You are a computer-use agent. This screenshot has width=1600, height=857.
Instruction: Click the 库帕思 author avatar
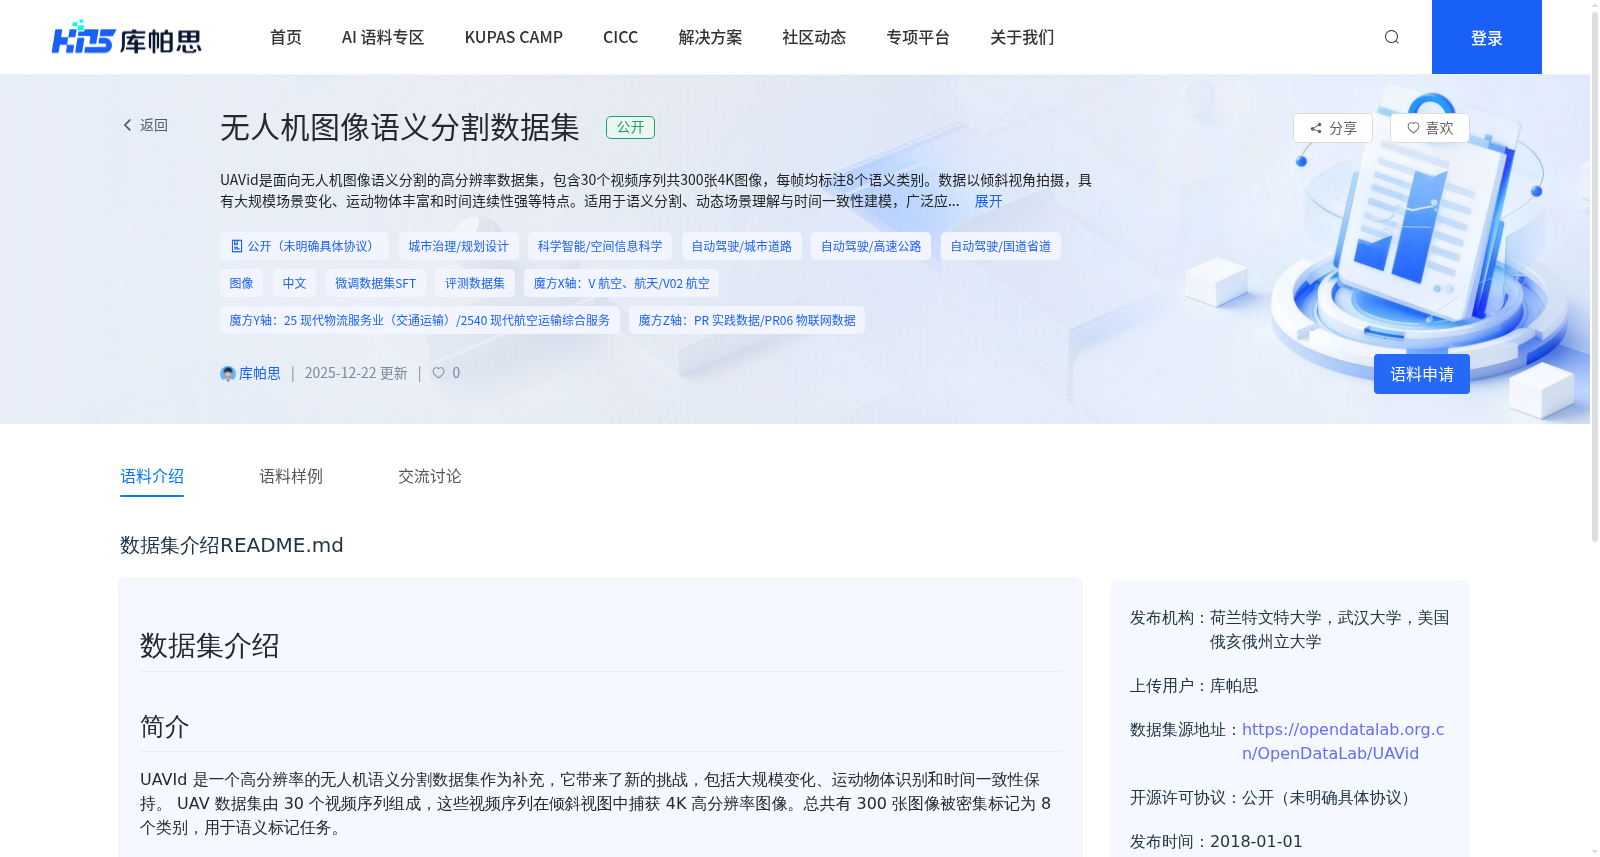228,373
